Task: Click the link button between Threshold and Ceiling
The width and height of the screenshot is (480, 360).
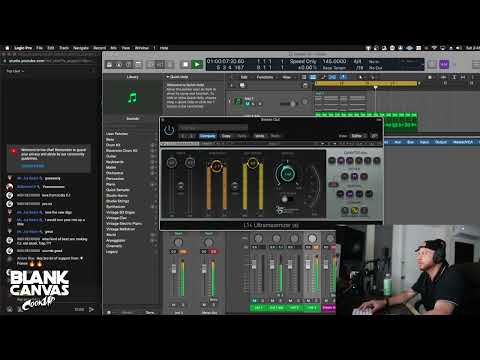Action: [x=235, y=187]
